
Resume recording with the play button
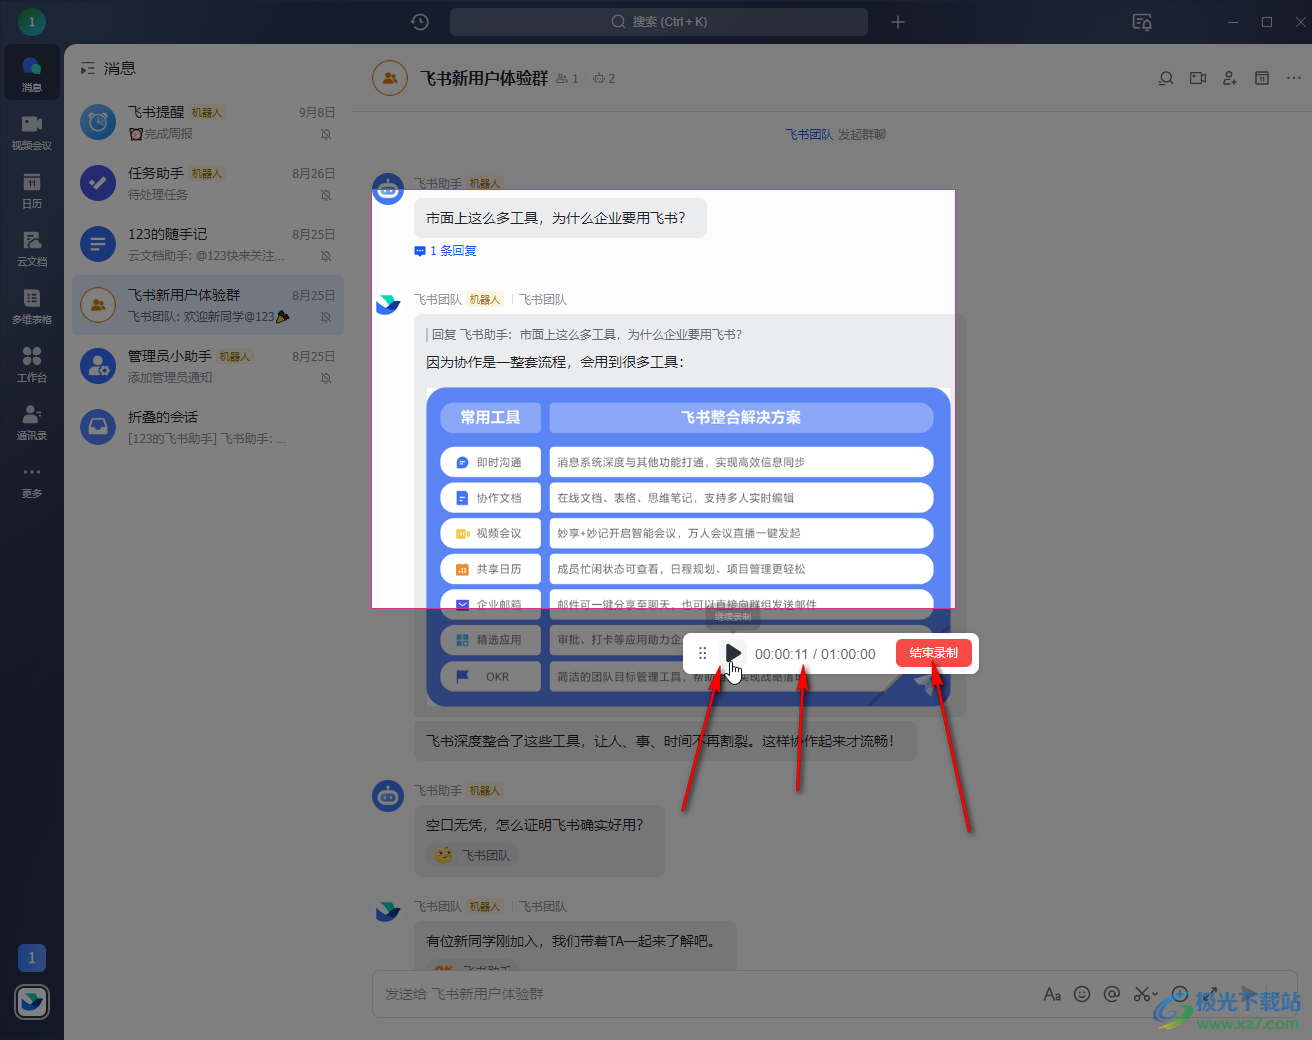click(x=733, y=653)
